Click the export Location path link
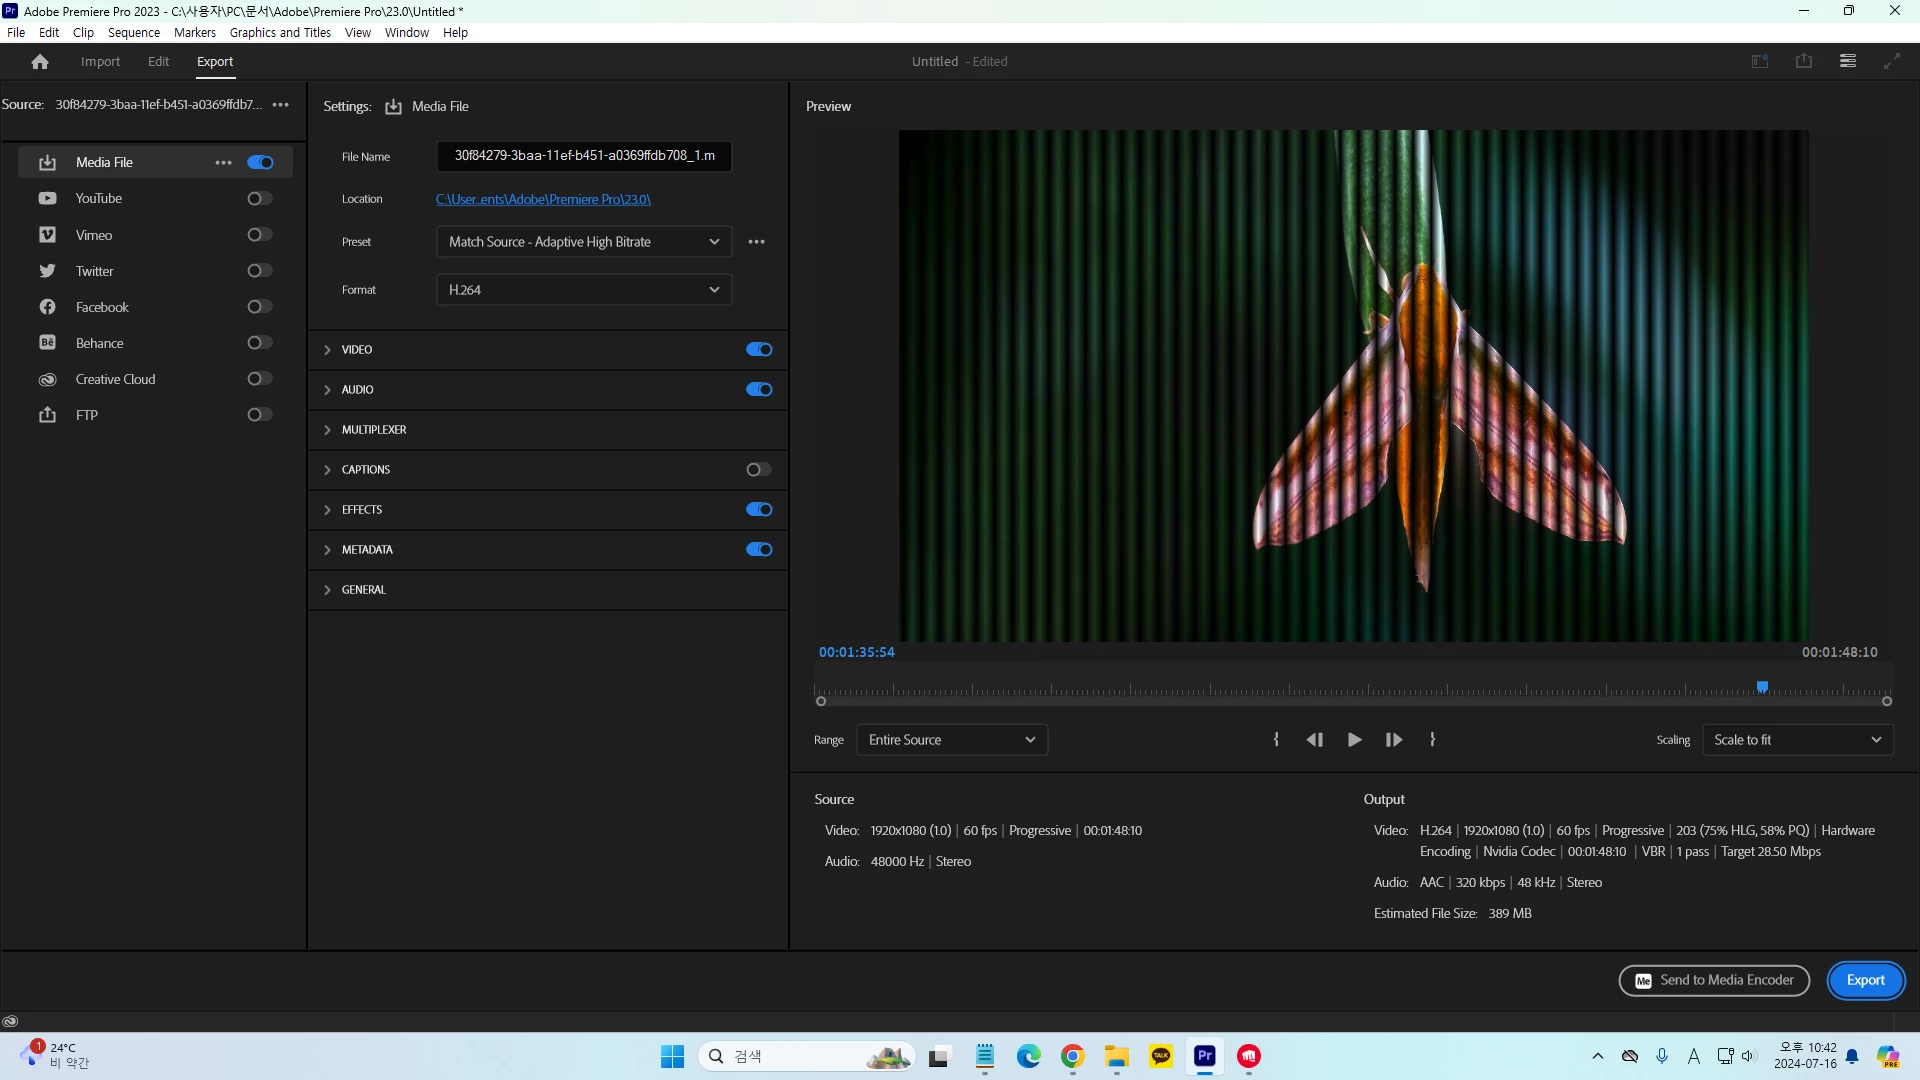 (543, 200)
